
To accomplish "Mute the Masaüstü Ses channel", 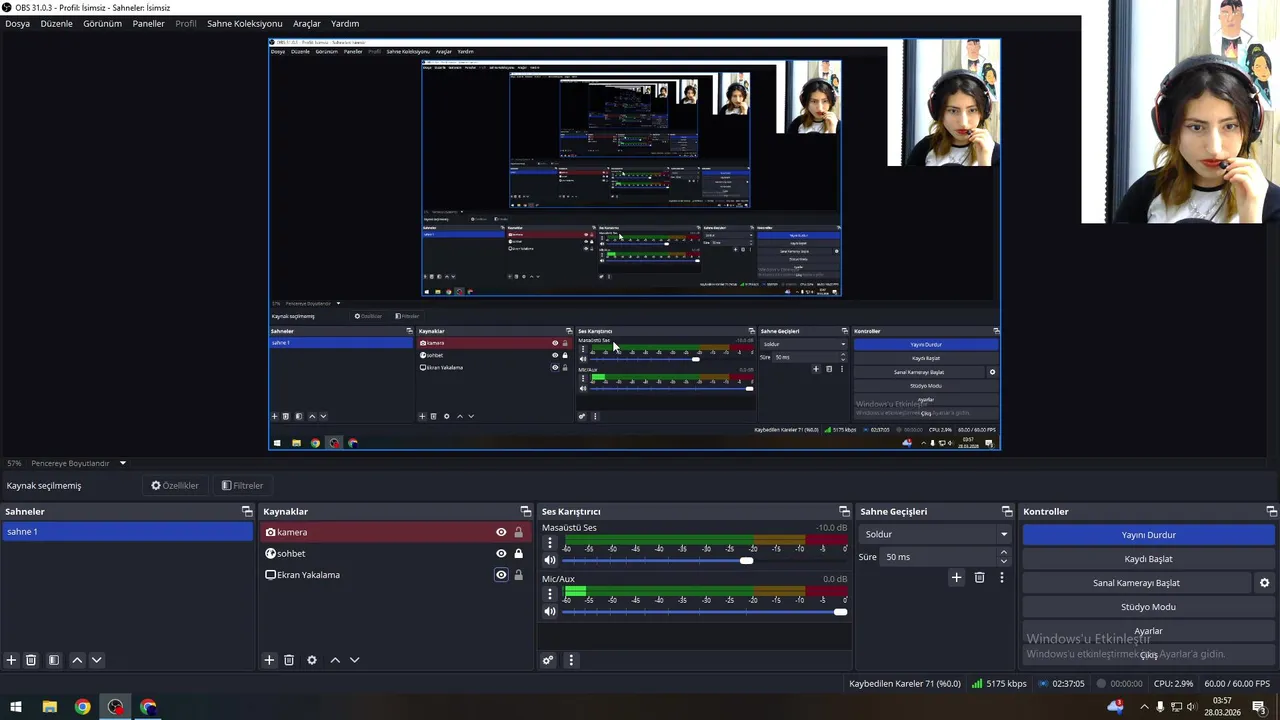I will (x=549, y=560).
